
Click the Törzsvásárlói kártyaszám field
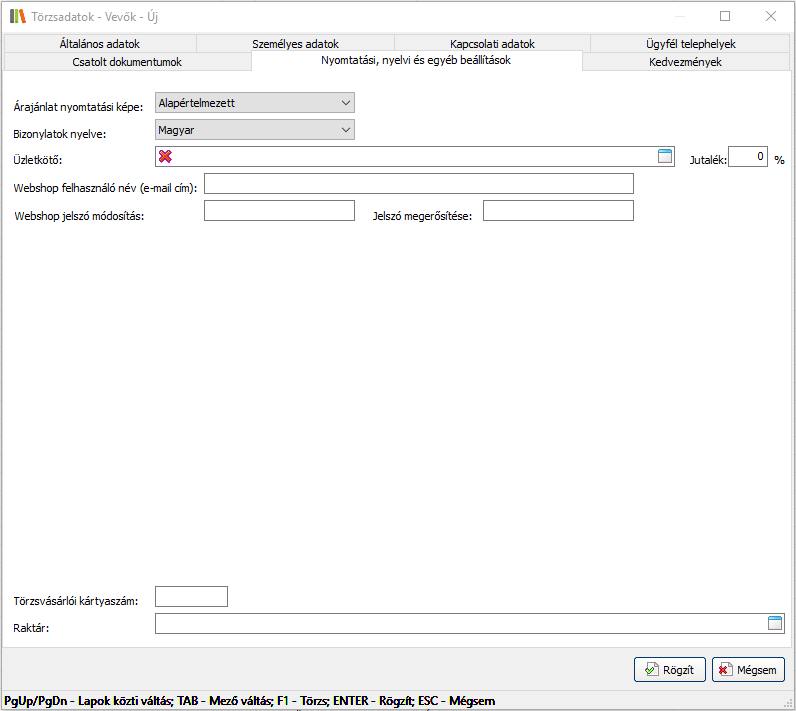tap(192, 597)
